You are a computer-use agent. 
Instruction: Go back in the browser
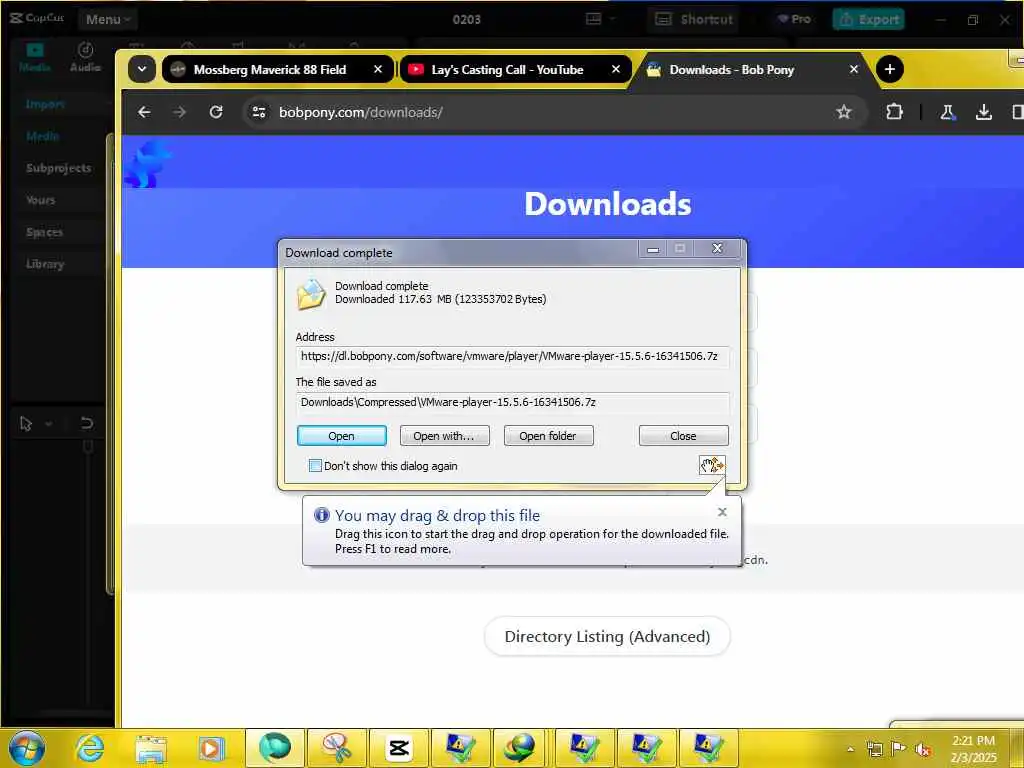(144, 112)
